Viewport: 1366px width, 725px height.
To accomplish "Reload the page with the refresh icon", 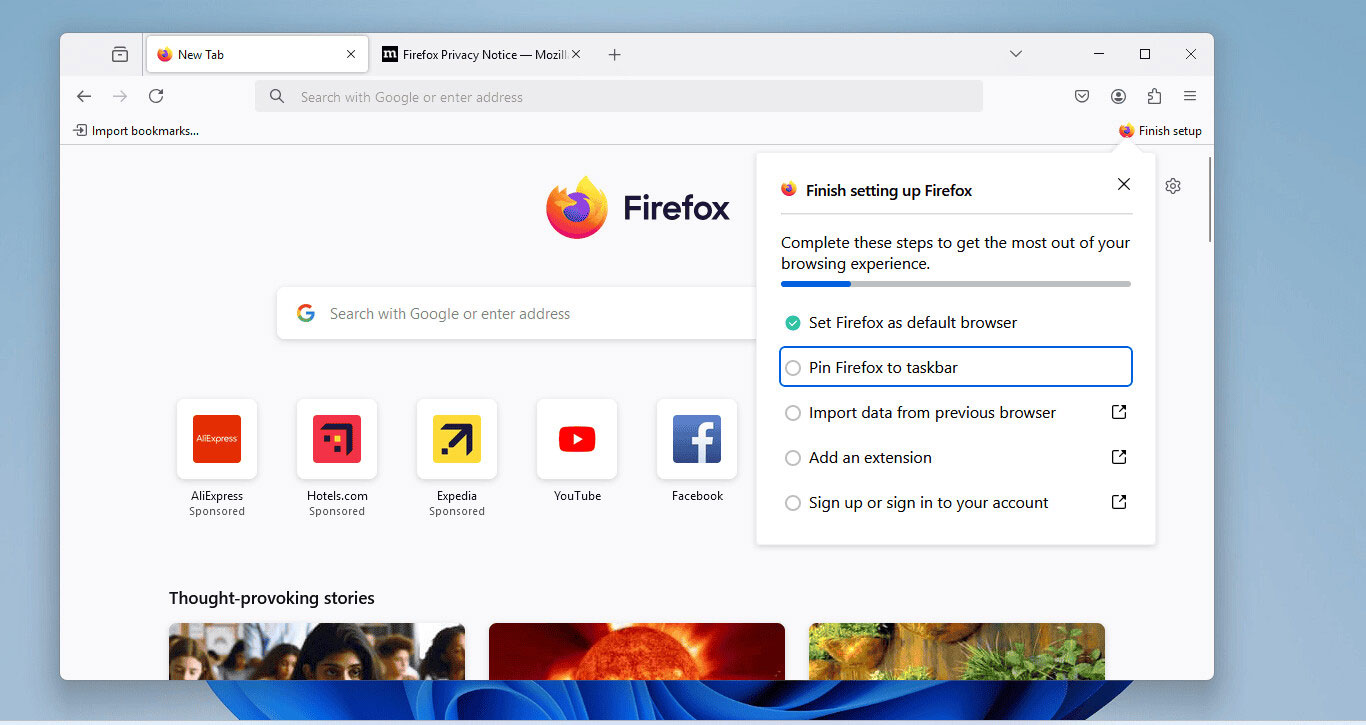I will [x=156, y=96].
